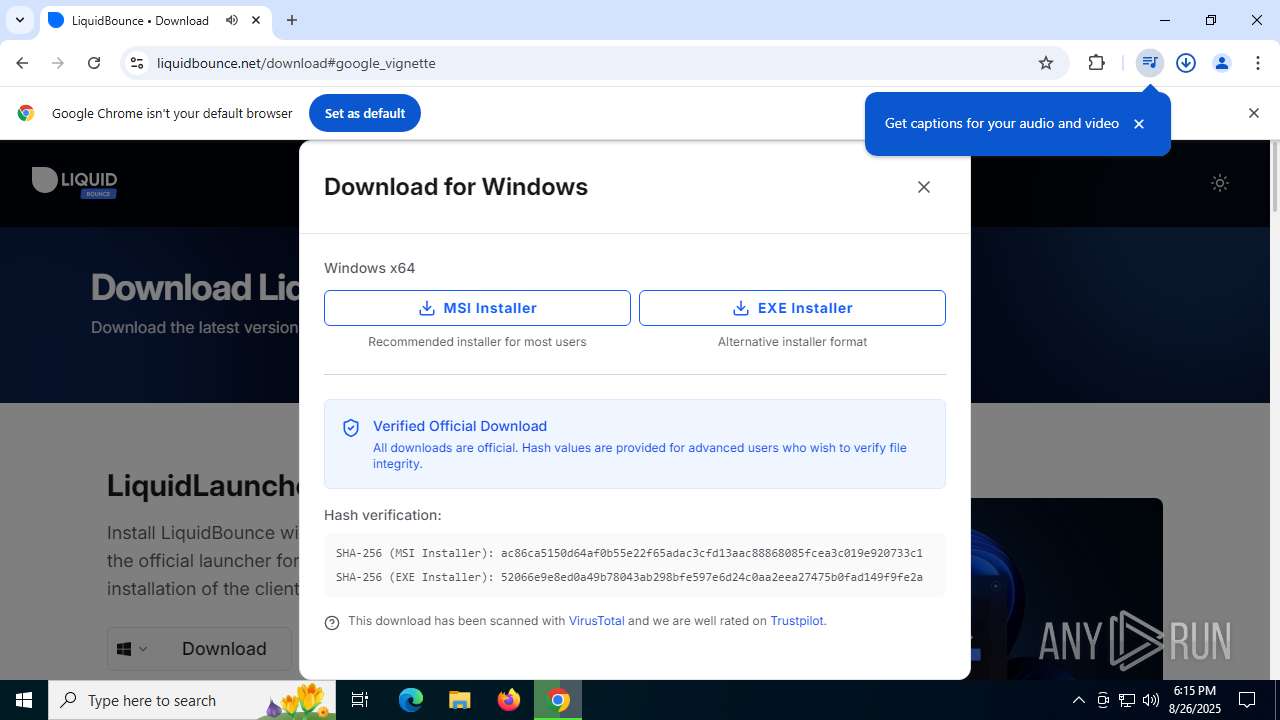Click the LiquidBounce logo
This screenshot has width=1280, height=720.
(75, 182)
